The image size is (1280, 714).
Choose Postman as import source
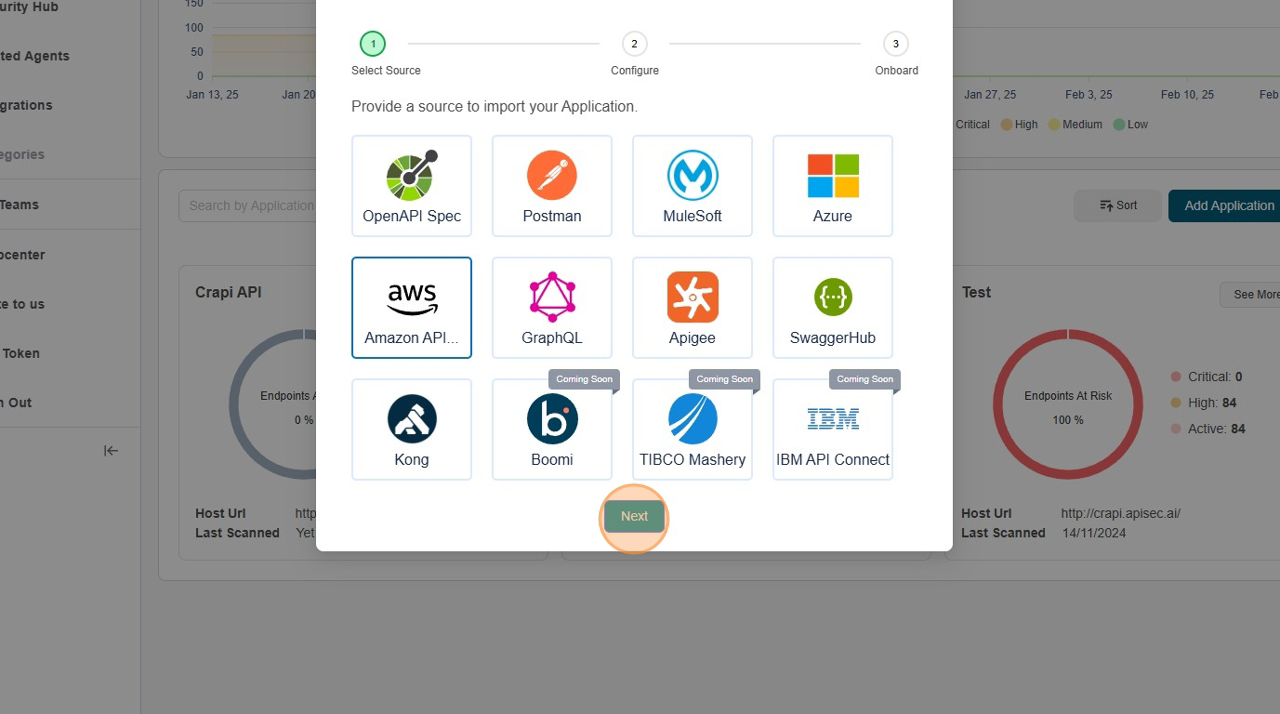551,186
